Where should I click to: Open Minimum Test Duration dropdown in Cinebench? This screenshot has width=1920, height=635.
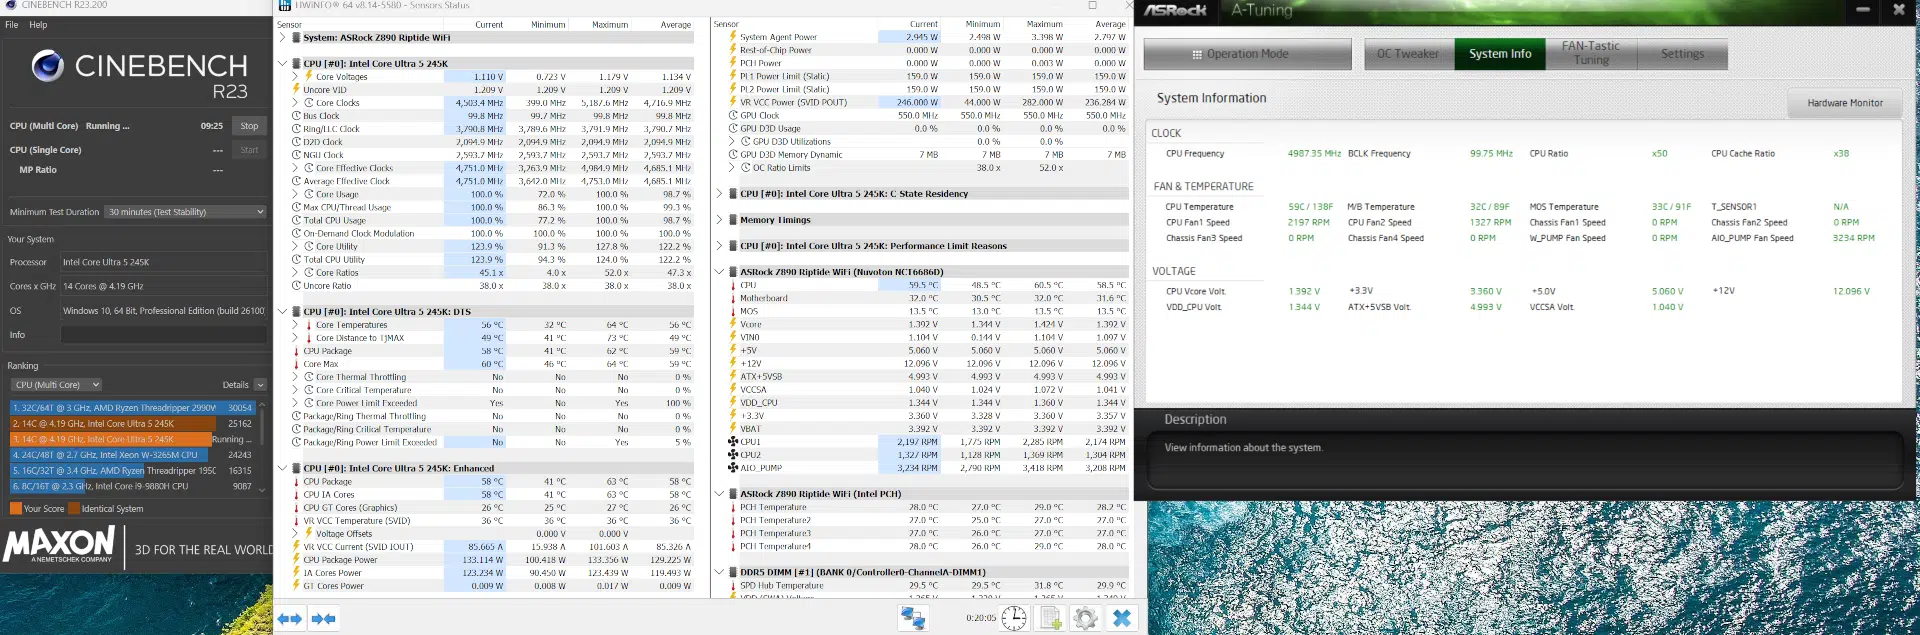(186, 212)
